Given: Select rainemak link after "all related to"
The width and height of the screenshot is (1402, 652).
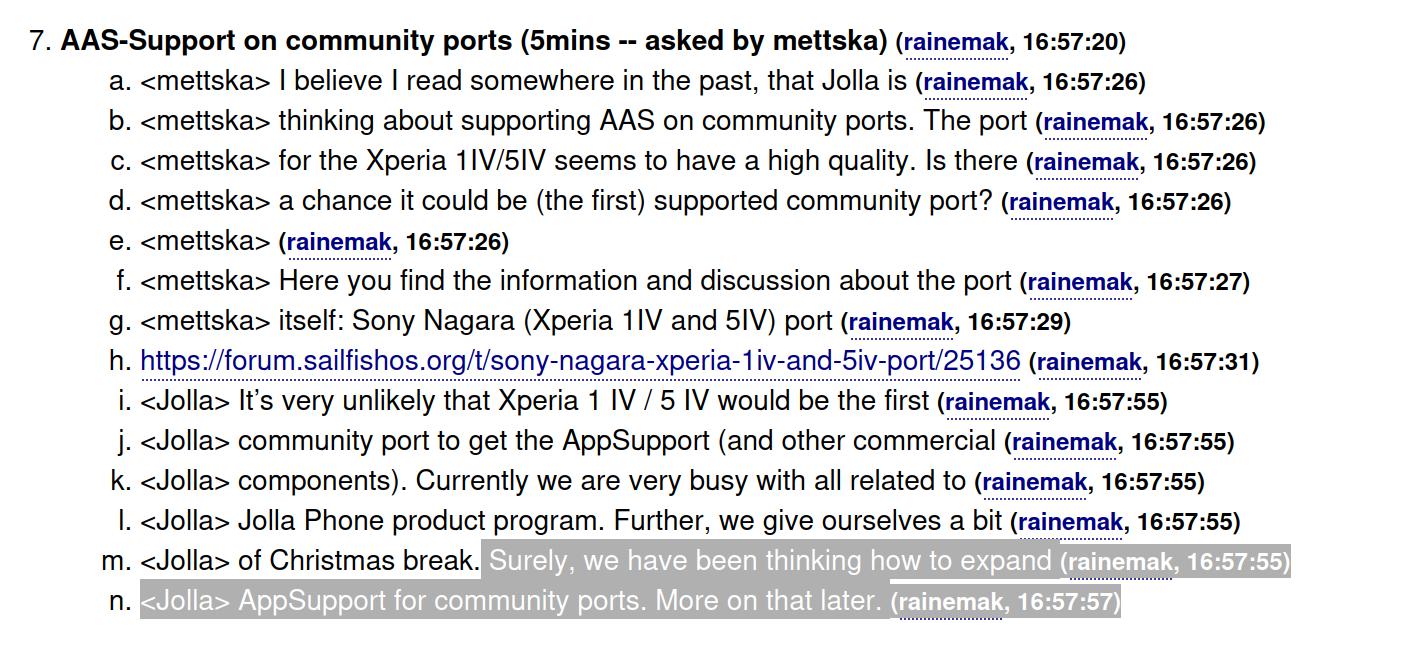Looking at the screenshot, I should (1034, 482).
